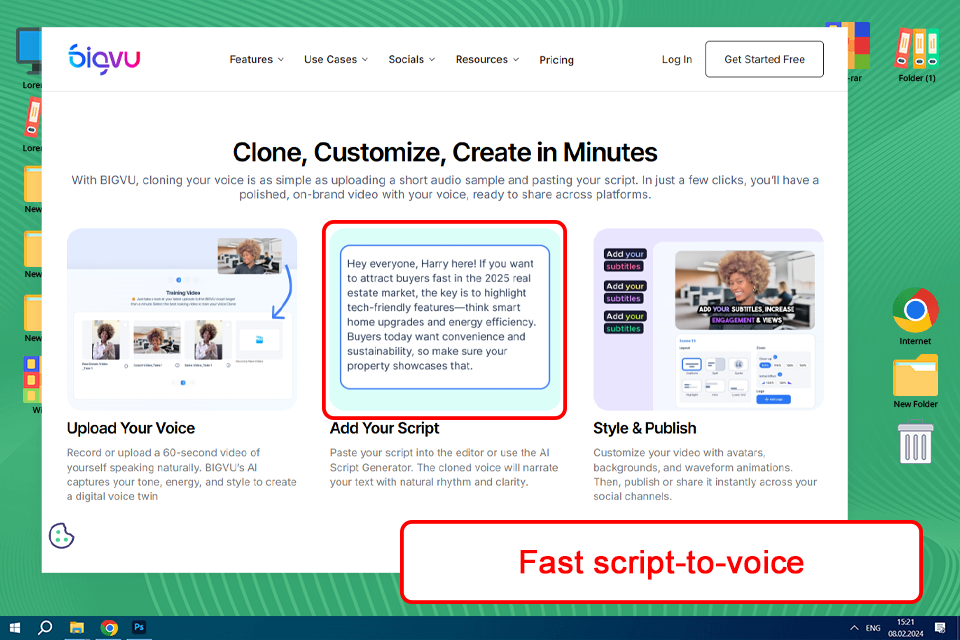Click the -rar archive desktop icon

coord(858,52)
